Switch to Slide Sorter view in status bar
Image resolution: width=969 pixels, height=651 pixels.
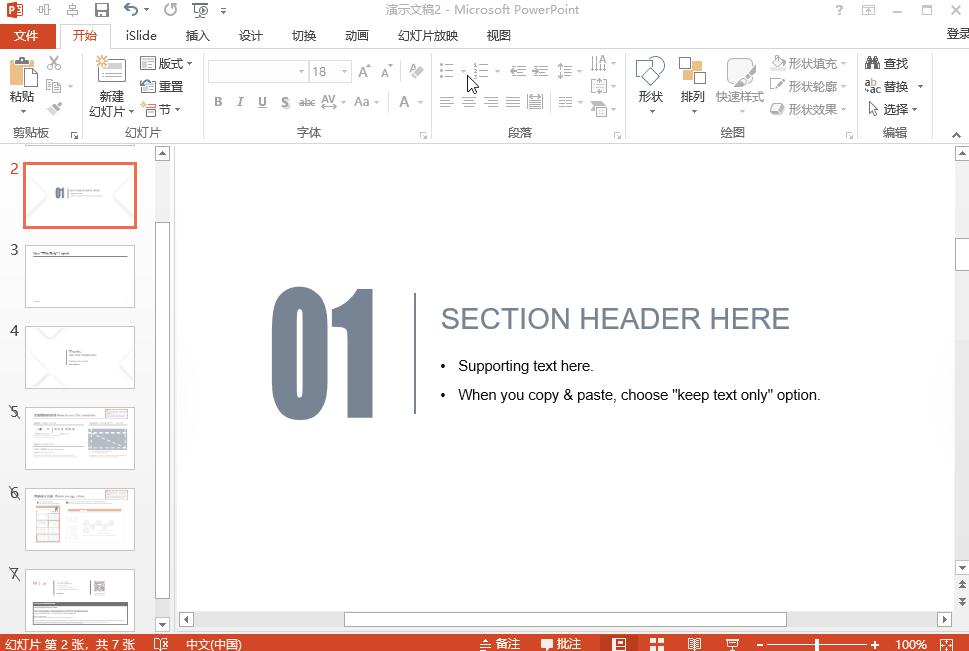tap(657, 644)
